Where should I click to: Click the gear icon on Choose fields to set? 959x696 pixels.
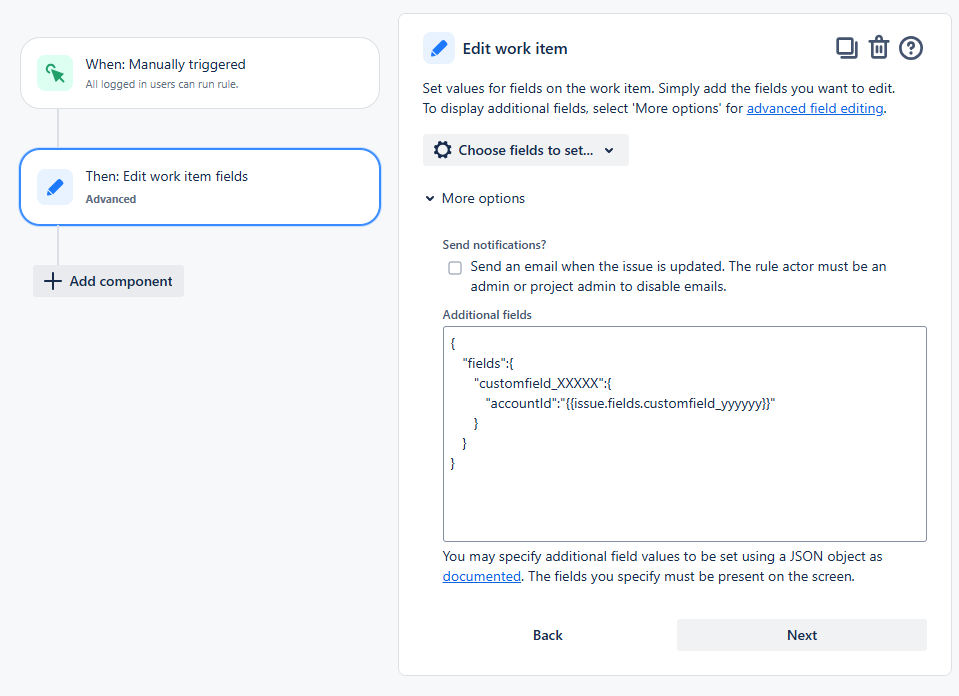(443, 149)
